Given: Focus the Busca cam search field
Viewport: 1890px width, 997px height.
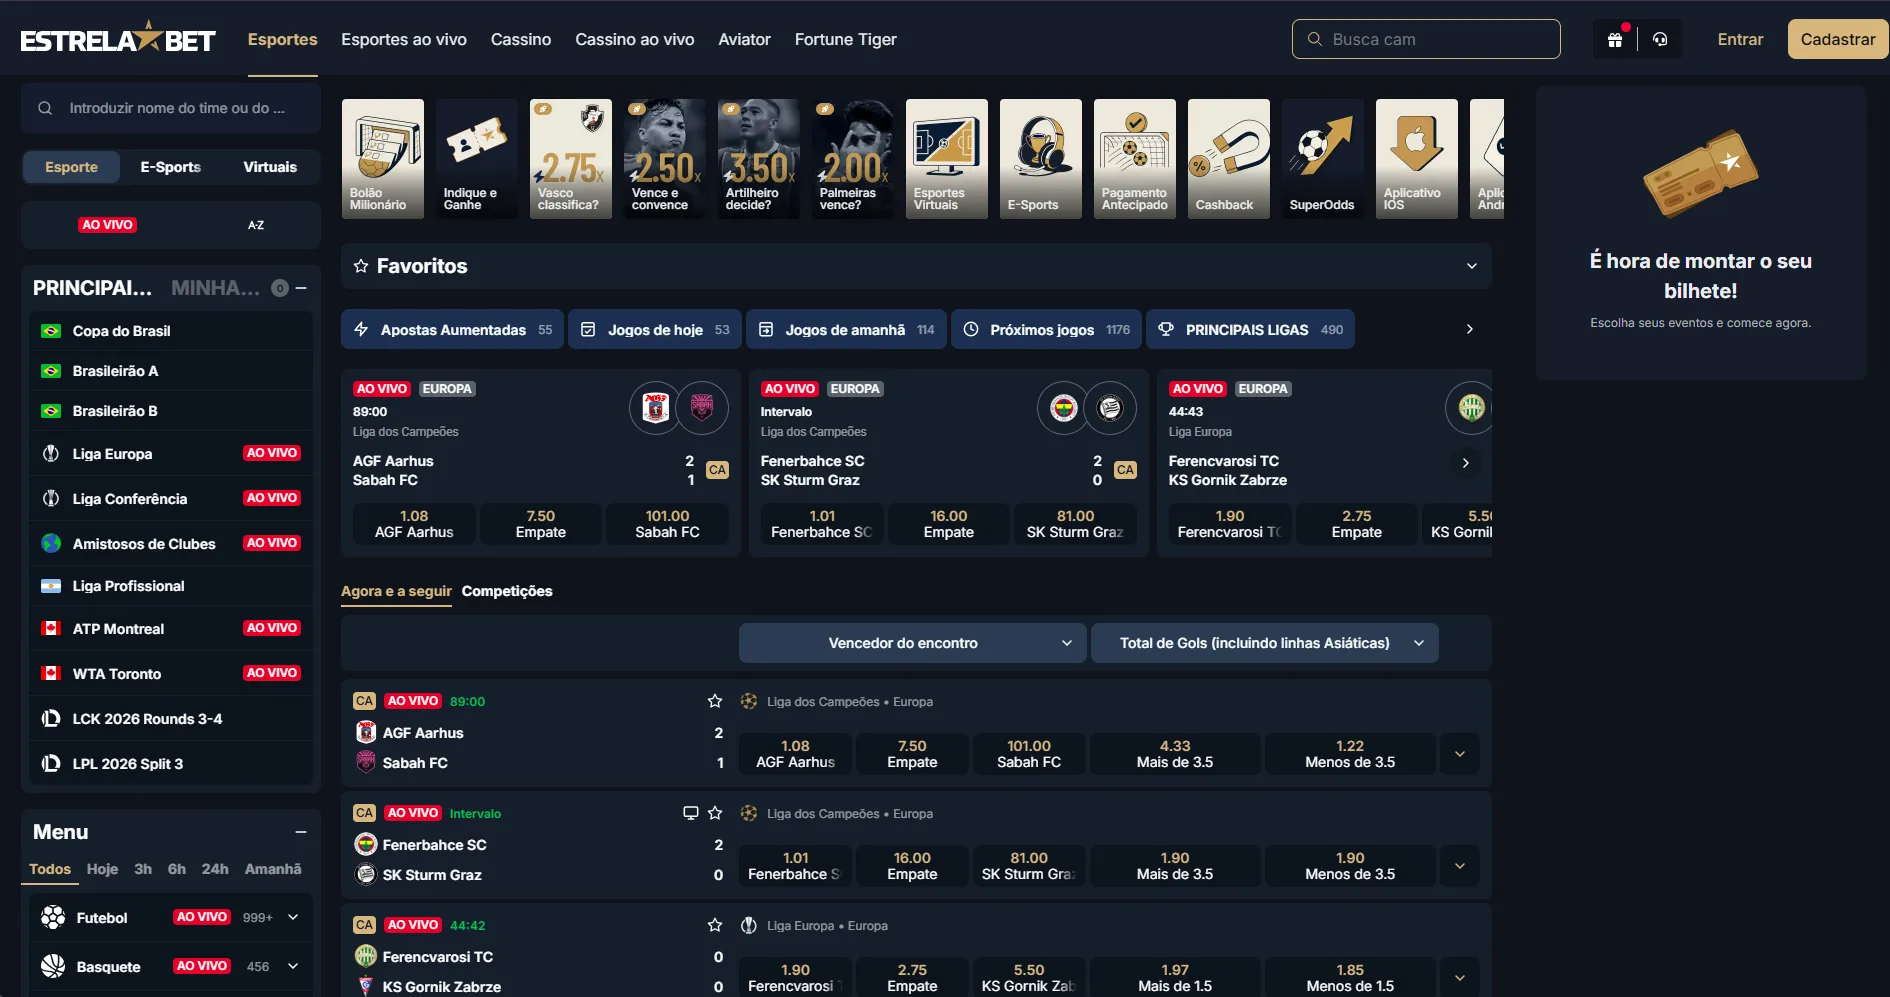Looking at the screenshot, I should pos(1426,39).
